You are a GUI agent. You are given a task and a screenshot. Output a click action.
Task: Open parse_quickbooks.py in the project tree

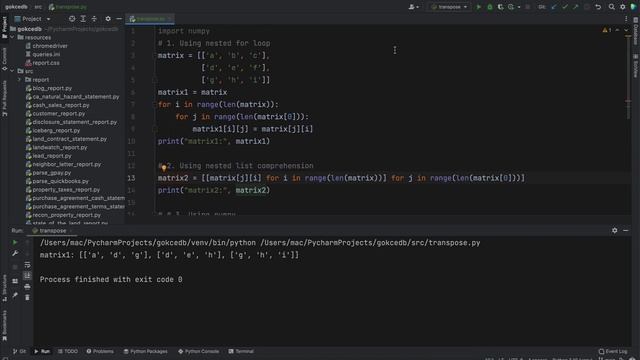60,181
